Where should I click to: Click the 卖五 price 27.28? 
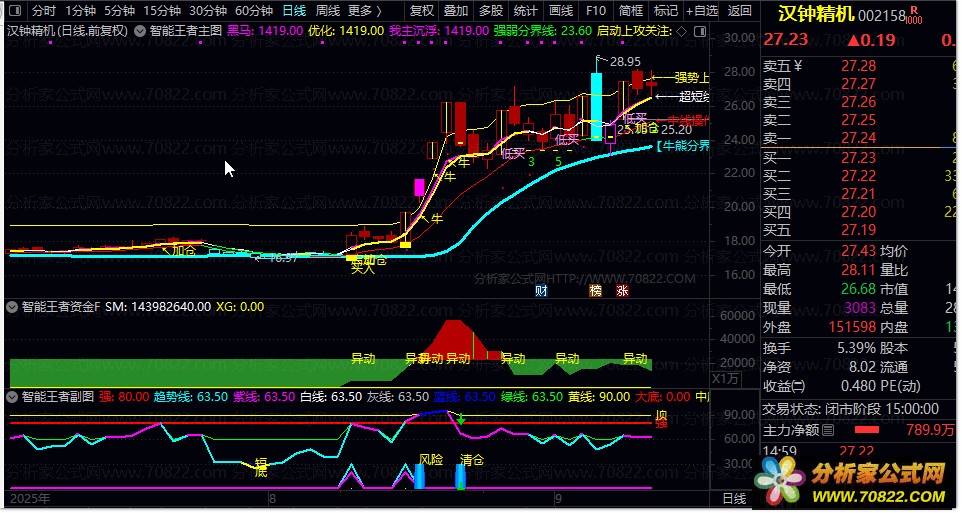[858, 66]
